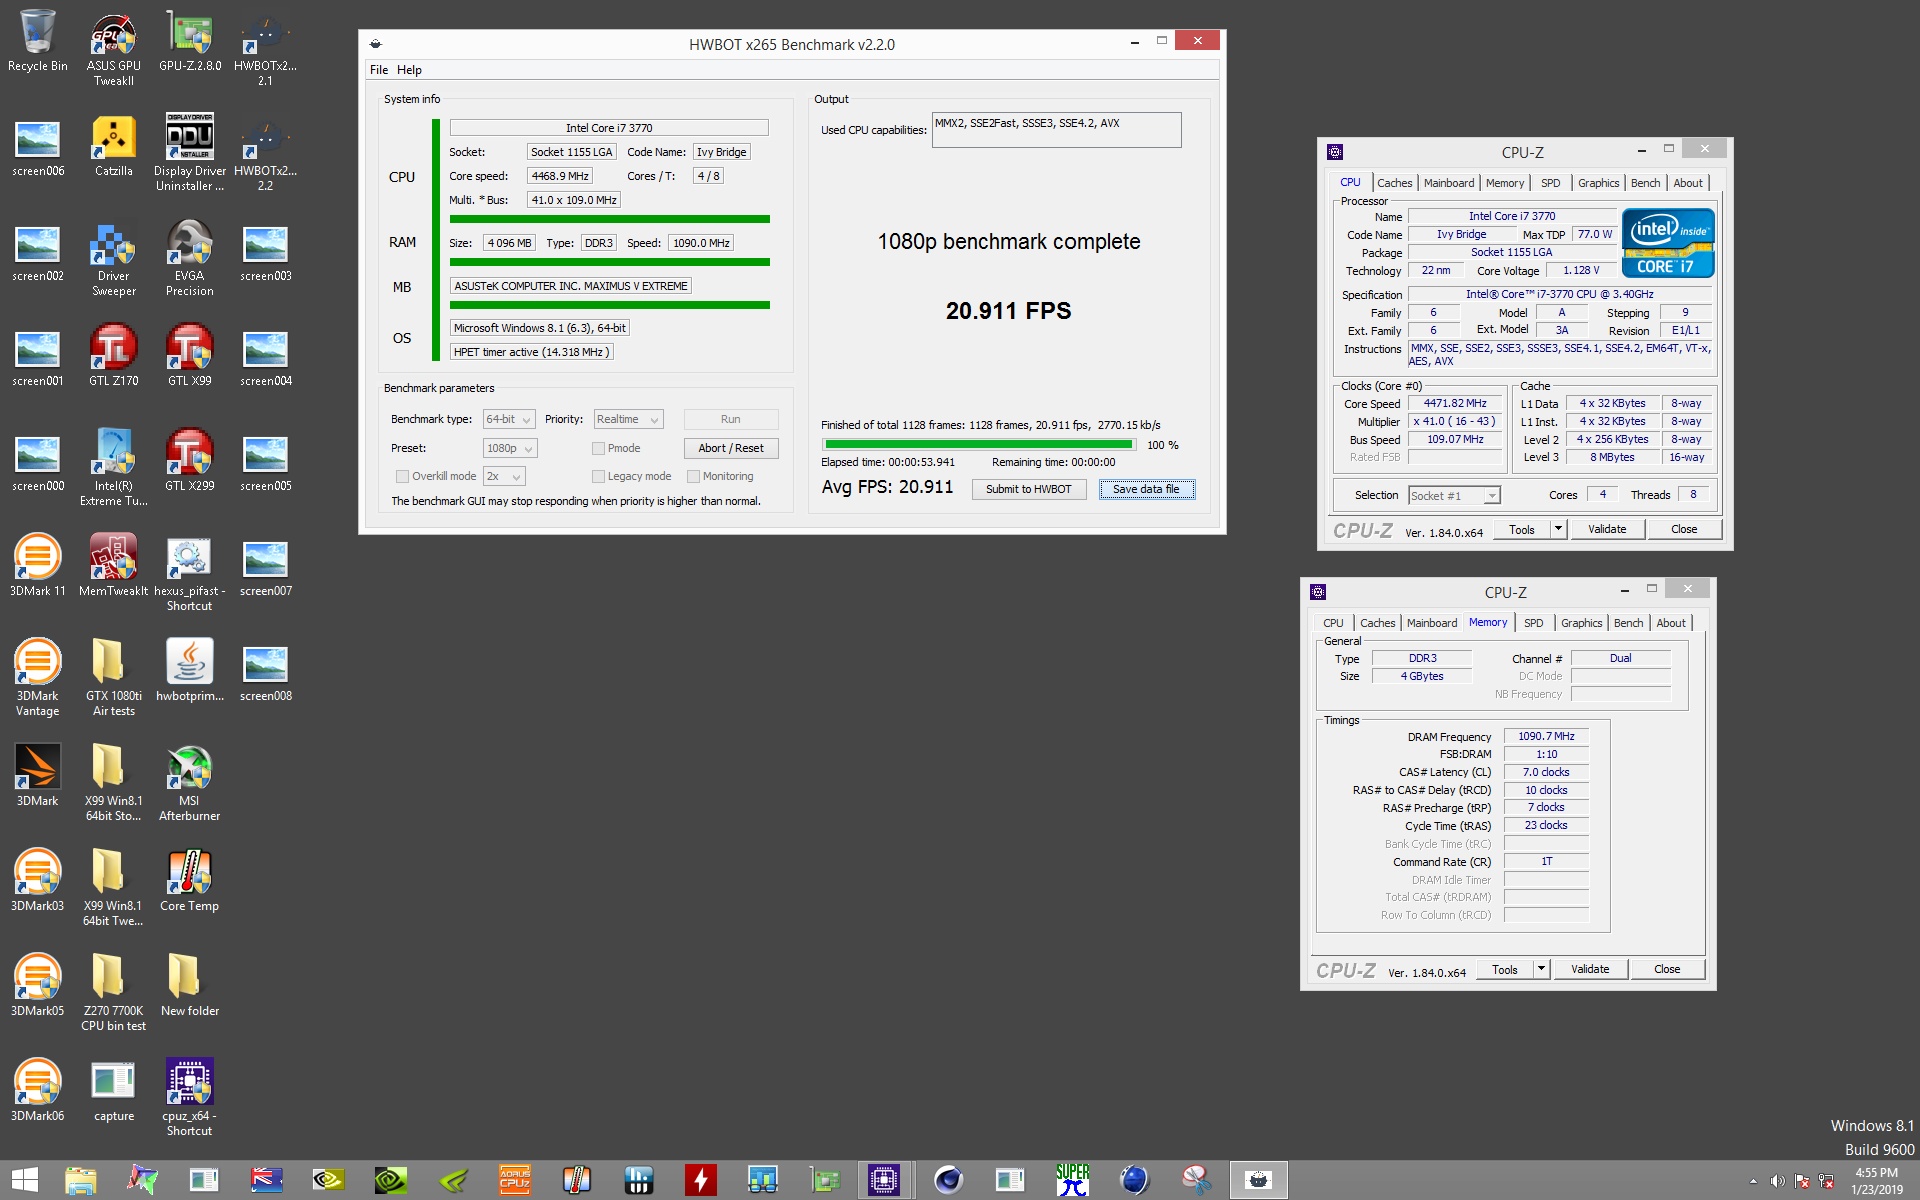Open Bench tab in upper CPU-Z

(x=1645, y=183)
